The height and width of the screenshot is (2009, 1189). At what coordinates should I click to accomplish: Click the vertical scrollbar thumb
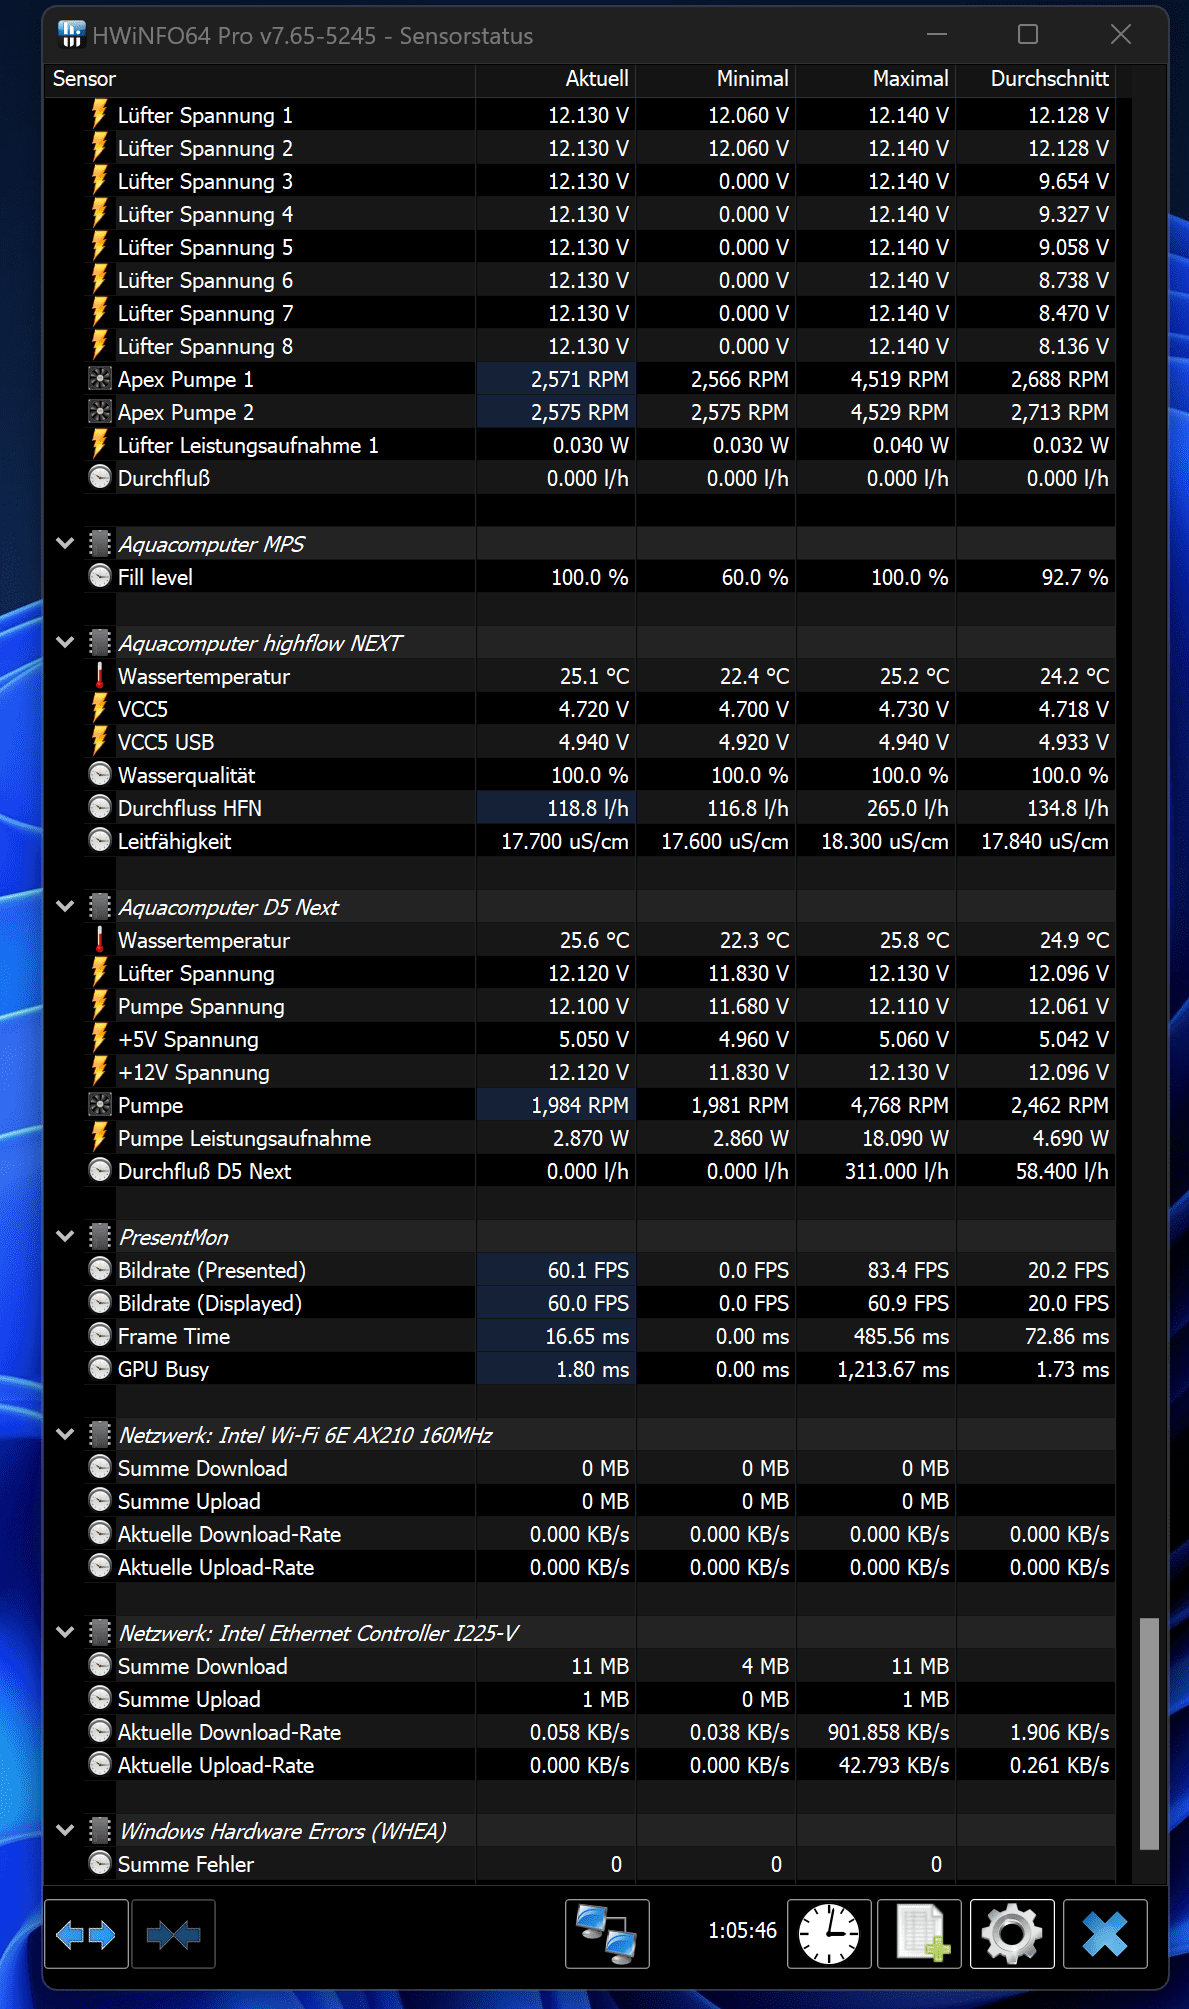pos(1150,1733)
